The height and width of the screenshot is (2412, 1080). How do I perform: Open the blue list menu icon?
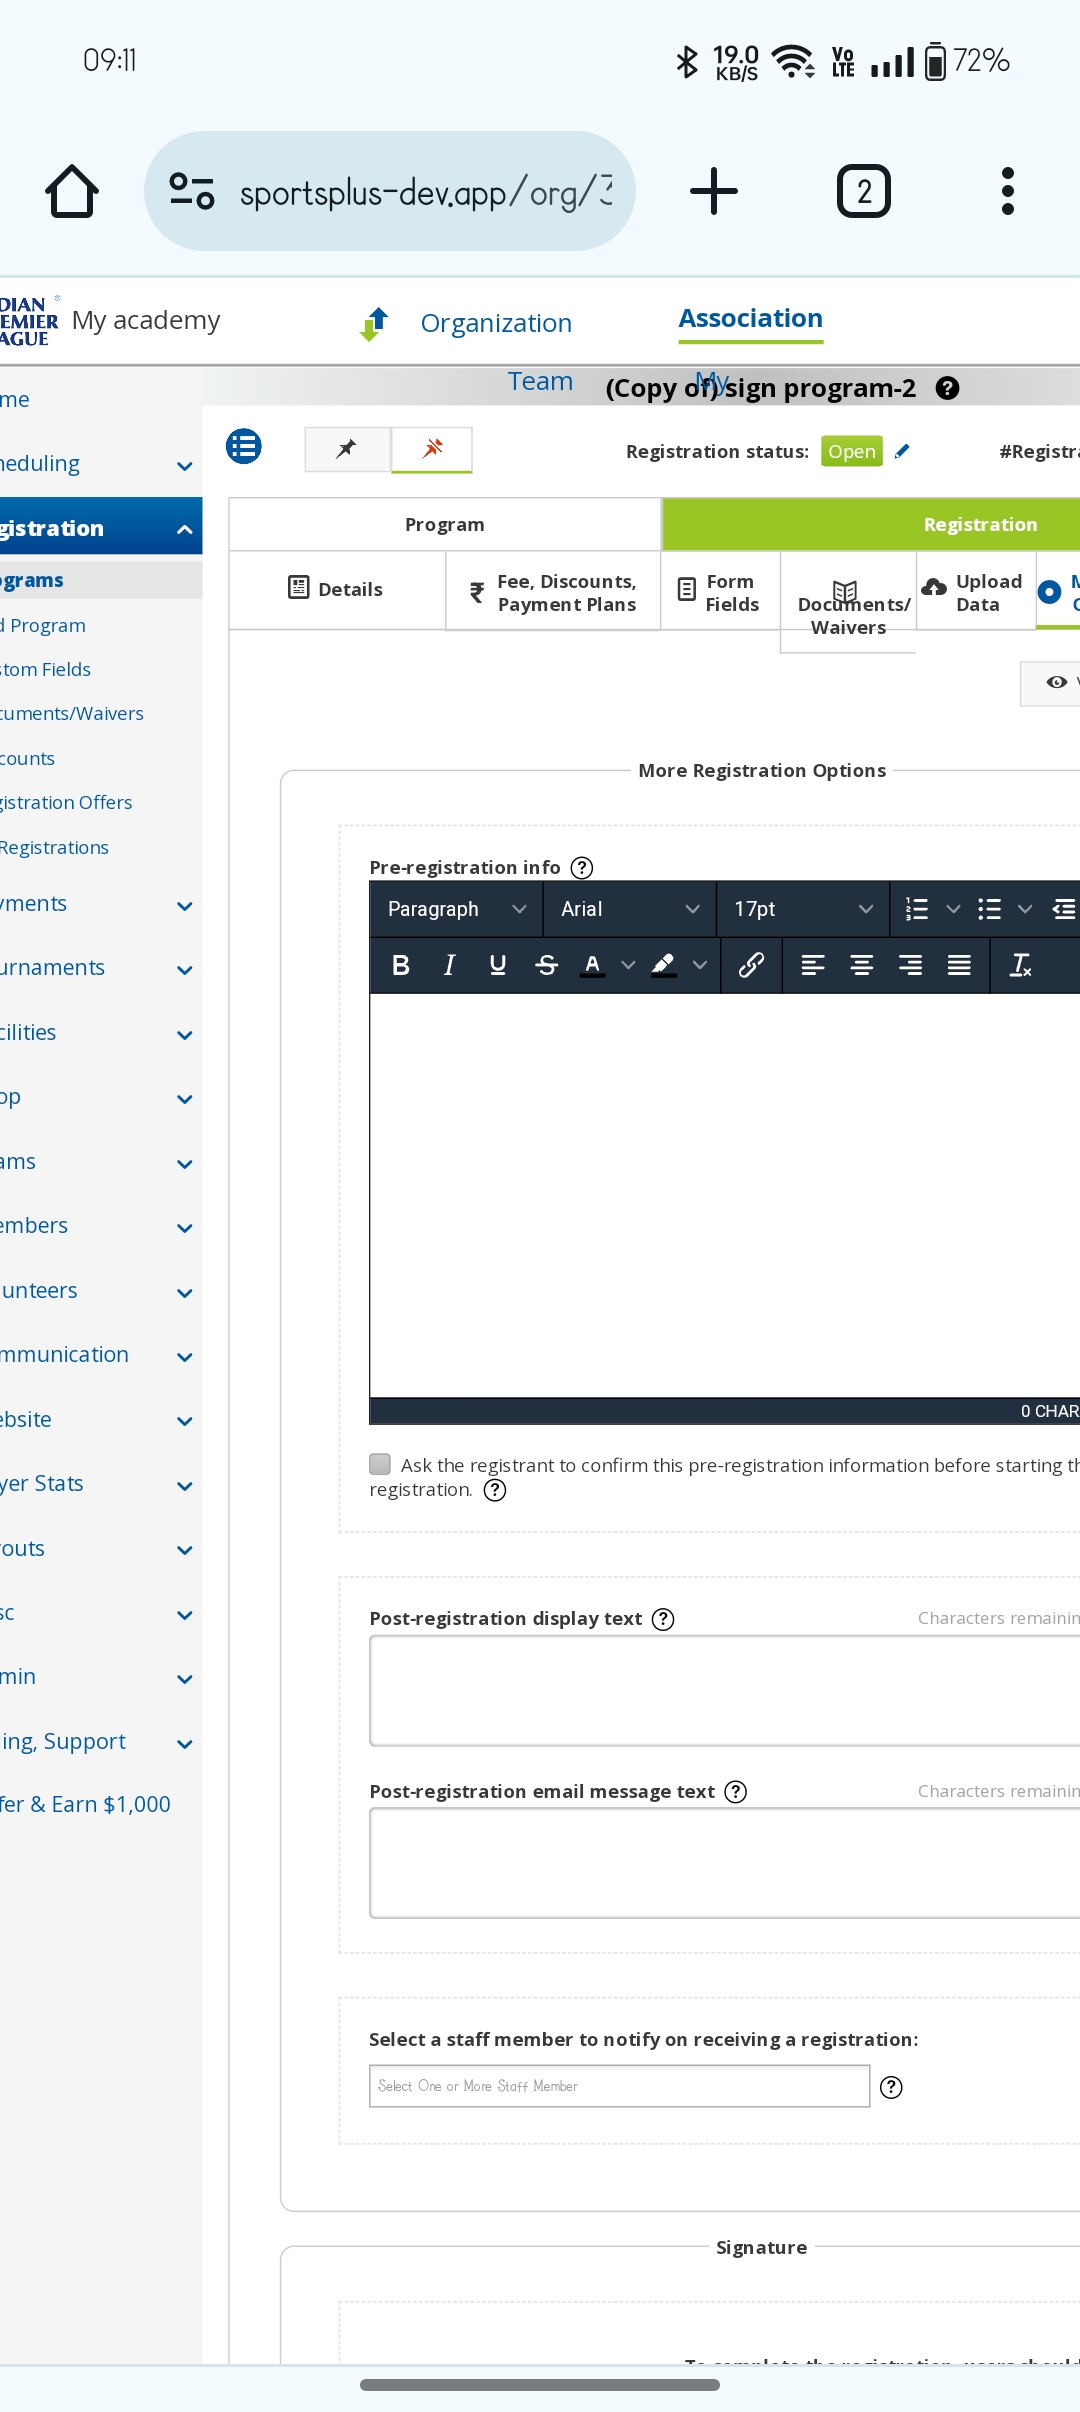pyautogui.click(x=244, y=446)
